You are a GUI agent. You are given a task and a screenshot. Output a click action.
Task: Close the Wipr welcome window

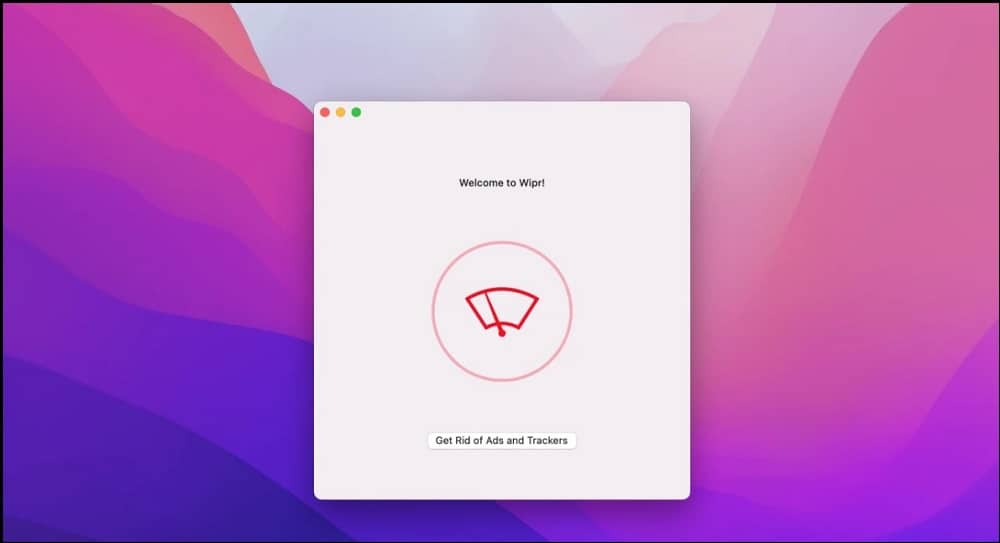tap(325, 112)
